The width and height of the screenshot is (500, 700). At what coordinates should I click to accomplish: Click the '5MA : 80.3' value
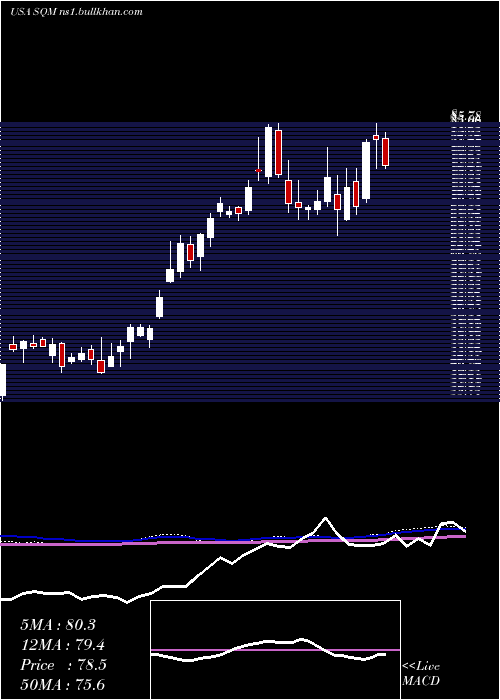point(58,625)
